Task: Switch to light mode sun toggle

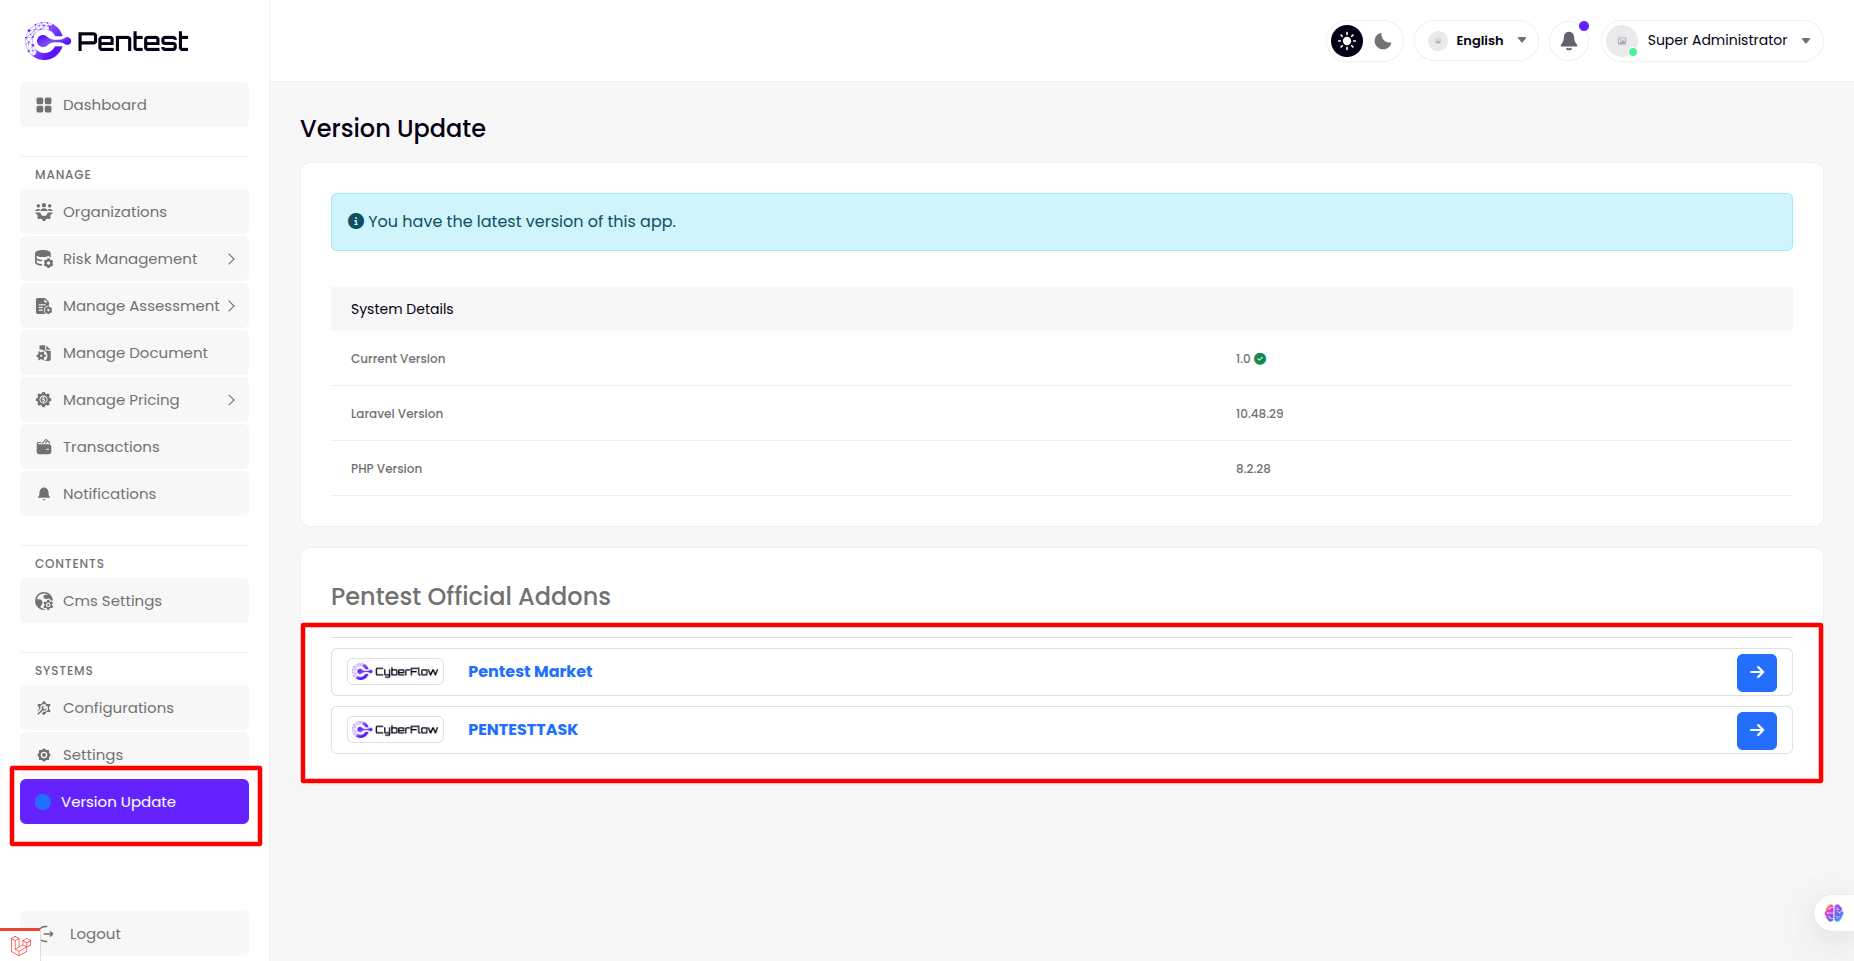Action: tap(1347, 41)
